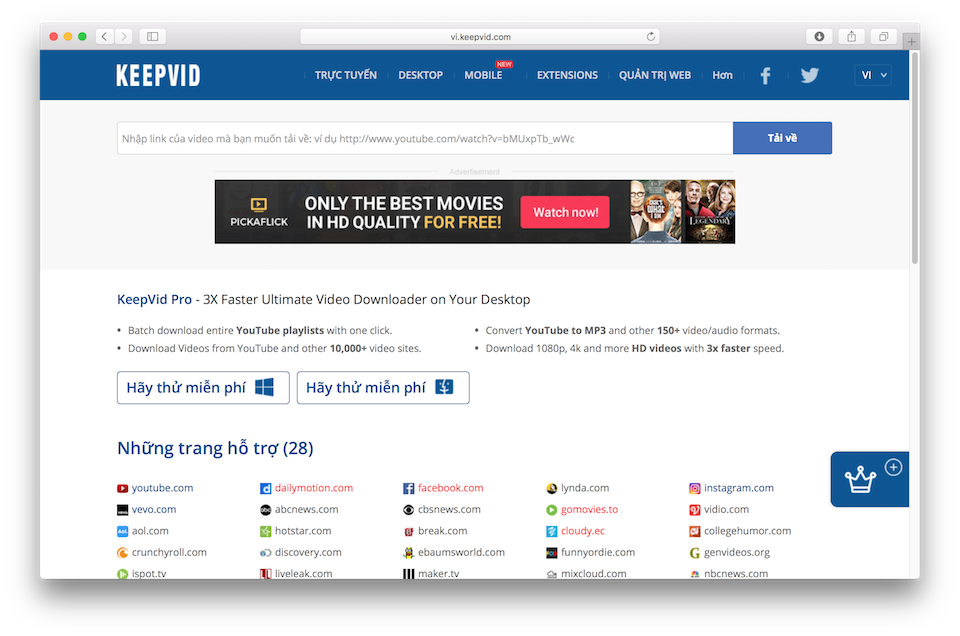
Task: Open the KeepVid Pro link
Action: click(x=154, y=299)
